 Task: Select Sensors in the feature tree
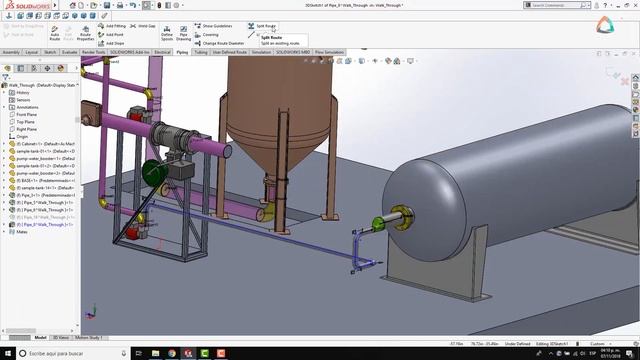click(x=20, y=100)
